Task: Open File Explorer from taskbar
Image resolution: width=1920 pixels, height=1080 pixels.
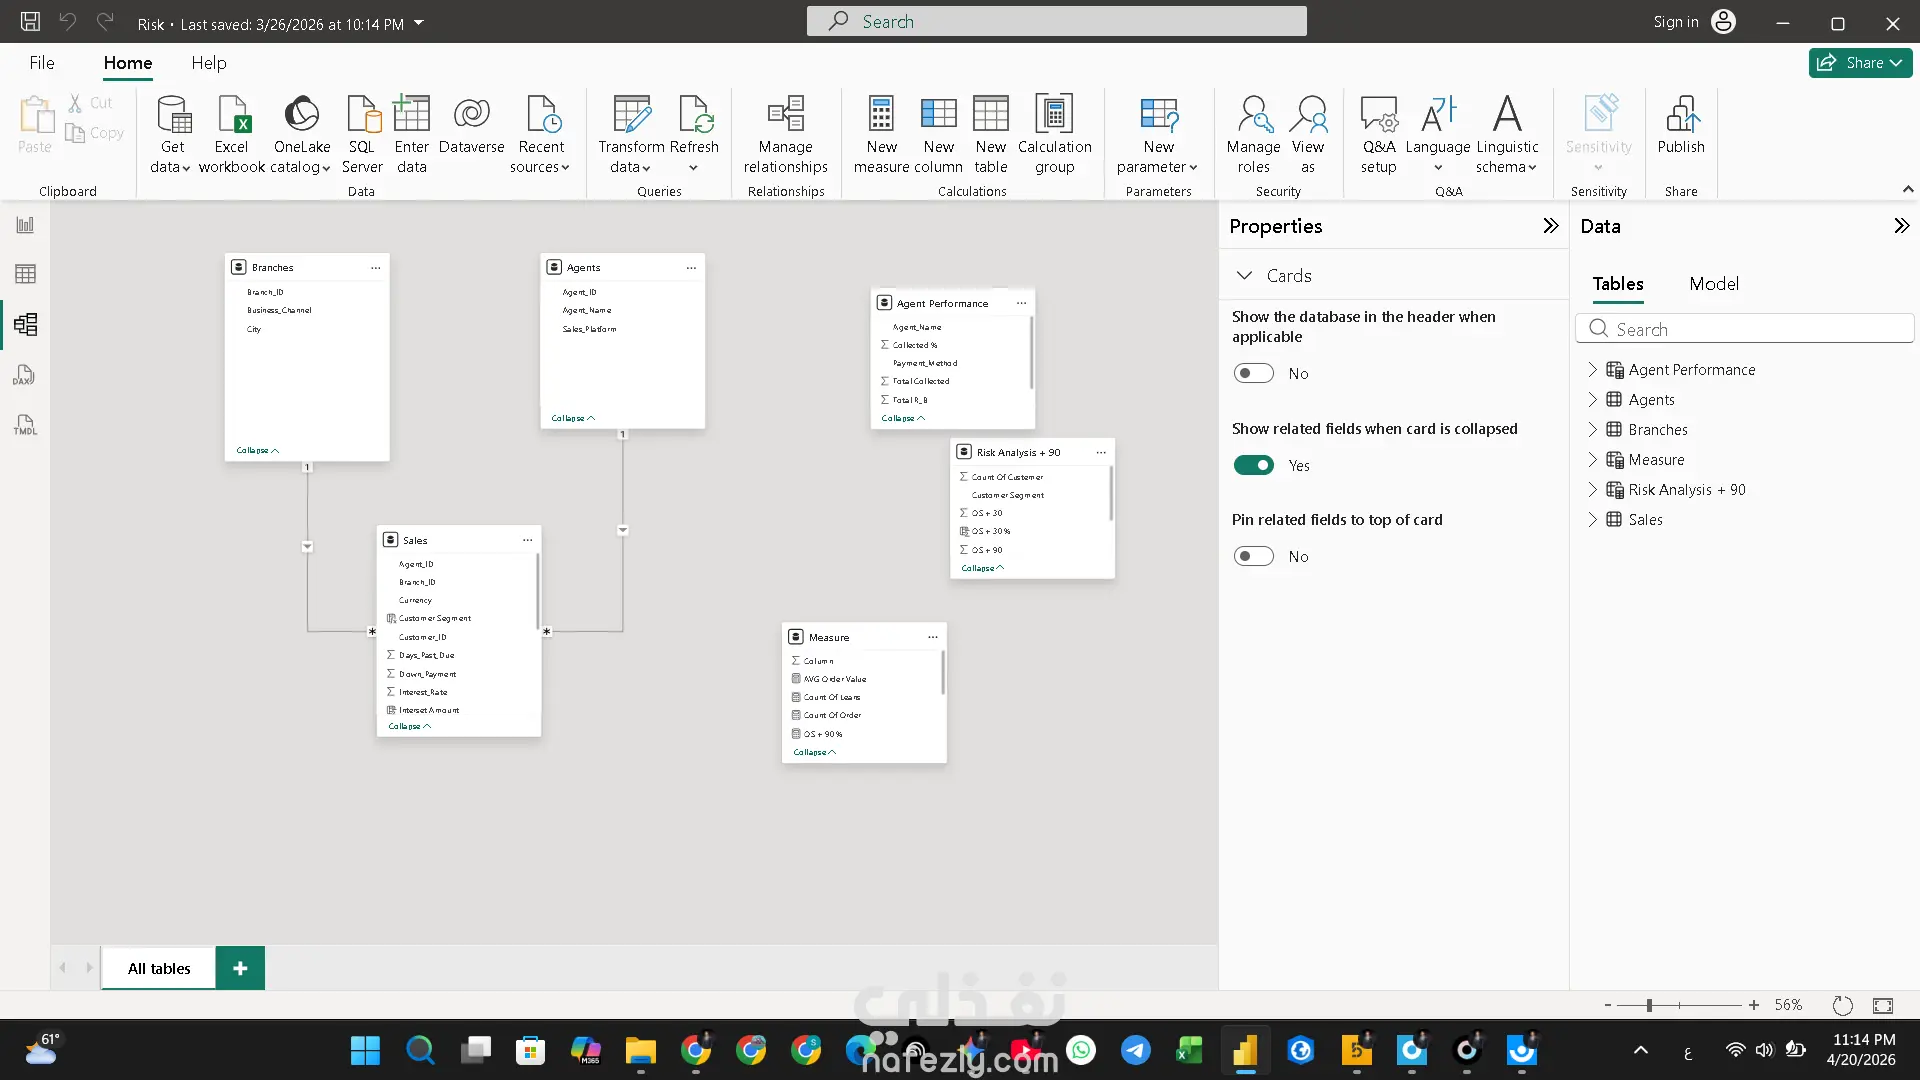Action: click(x=640, y=1050)
